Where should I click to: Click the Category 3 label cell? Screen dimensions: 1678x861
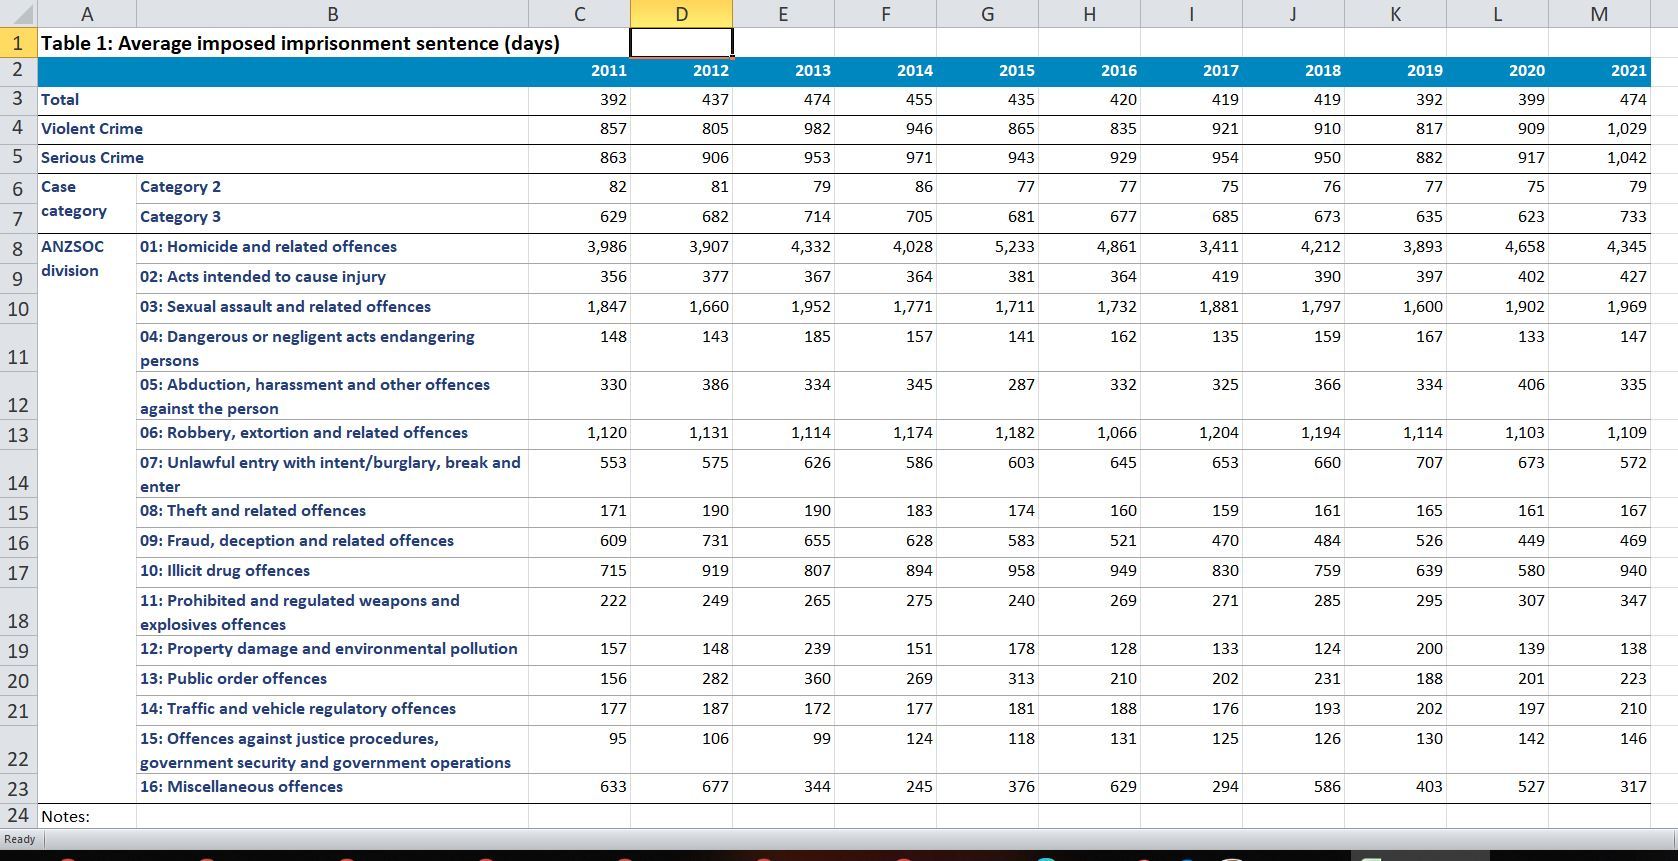(181, 217)
